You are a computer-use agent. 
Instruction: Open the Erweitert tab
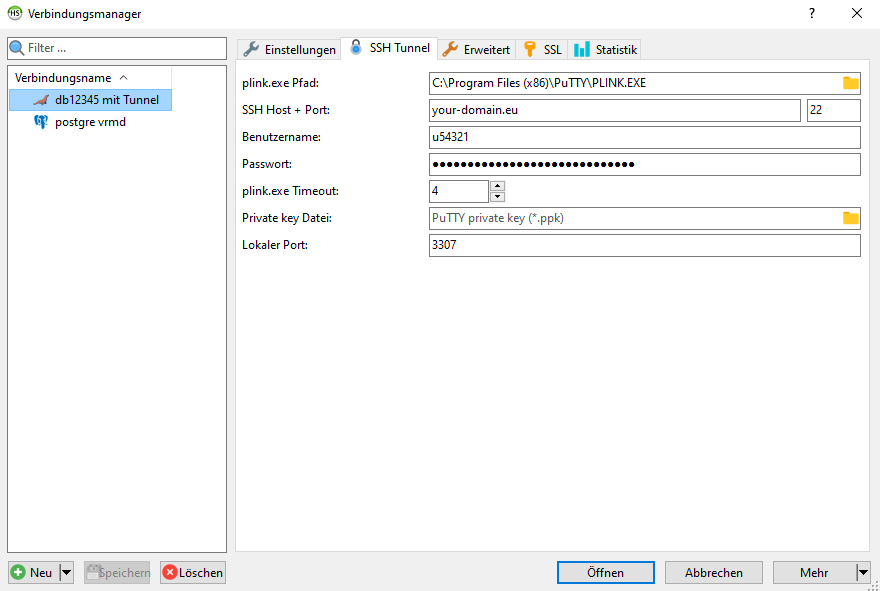pos(476,49)
